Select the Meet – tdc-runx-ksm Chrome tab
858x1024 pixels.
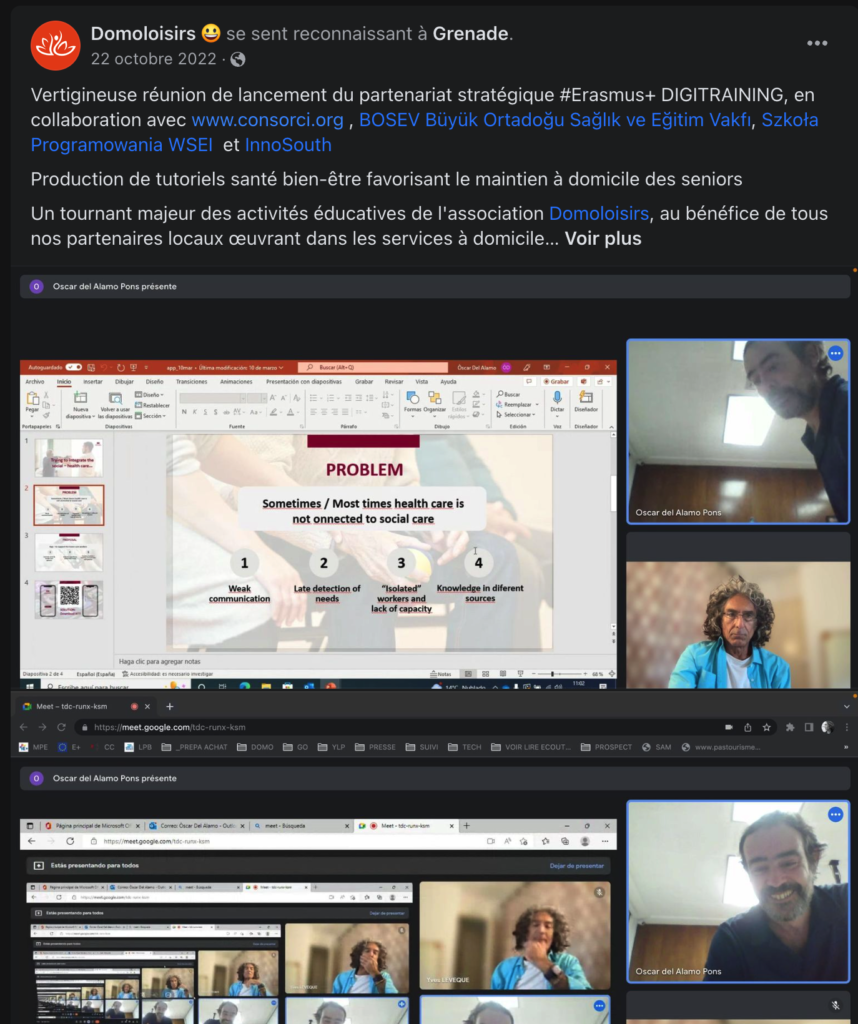[86, 707]
